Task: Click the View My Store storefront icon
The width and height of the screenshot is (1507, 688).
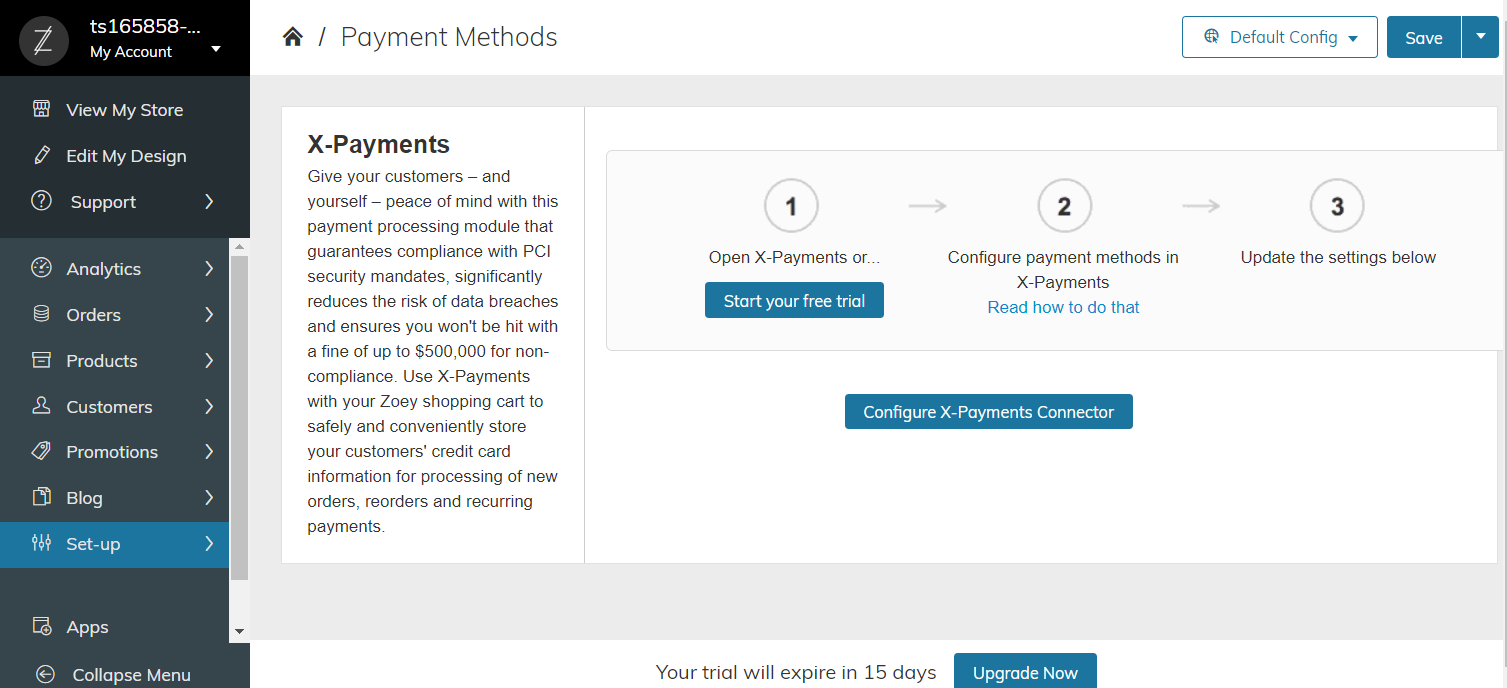Action: tap(41, 109)
